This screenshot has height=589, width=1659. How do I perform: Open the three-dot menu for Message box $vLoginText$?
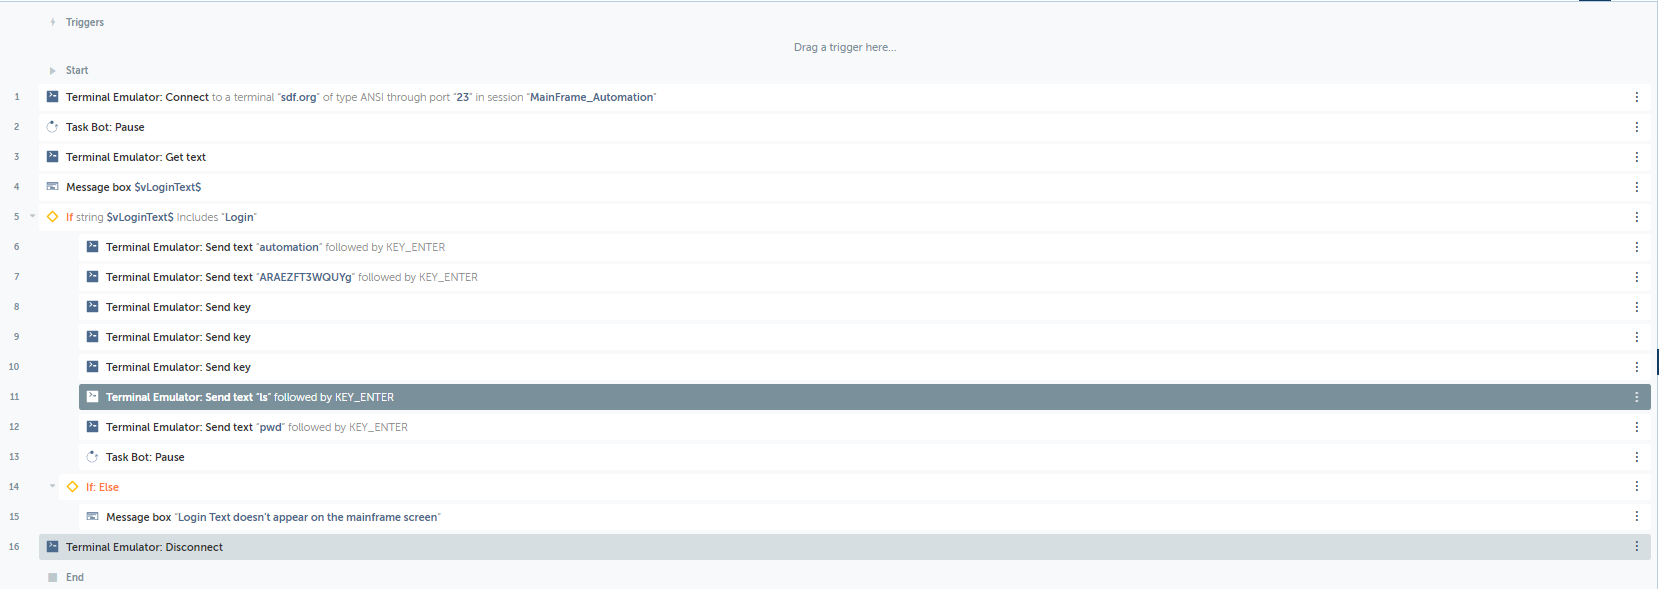pos(1637,187)
